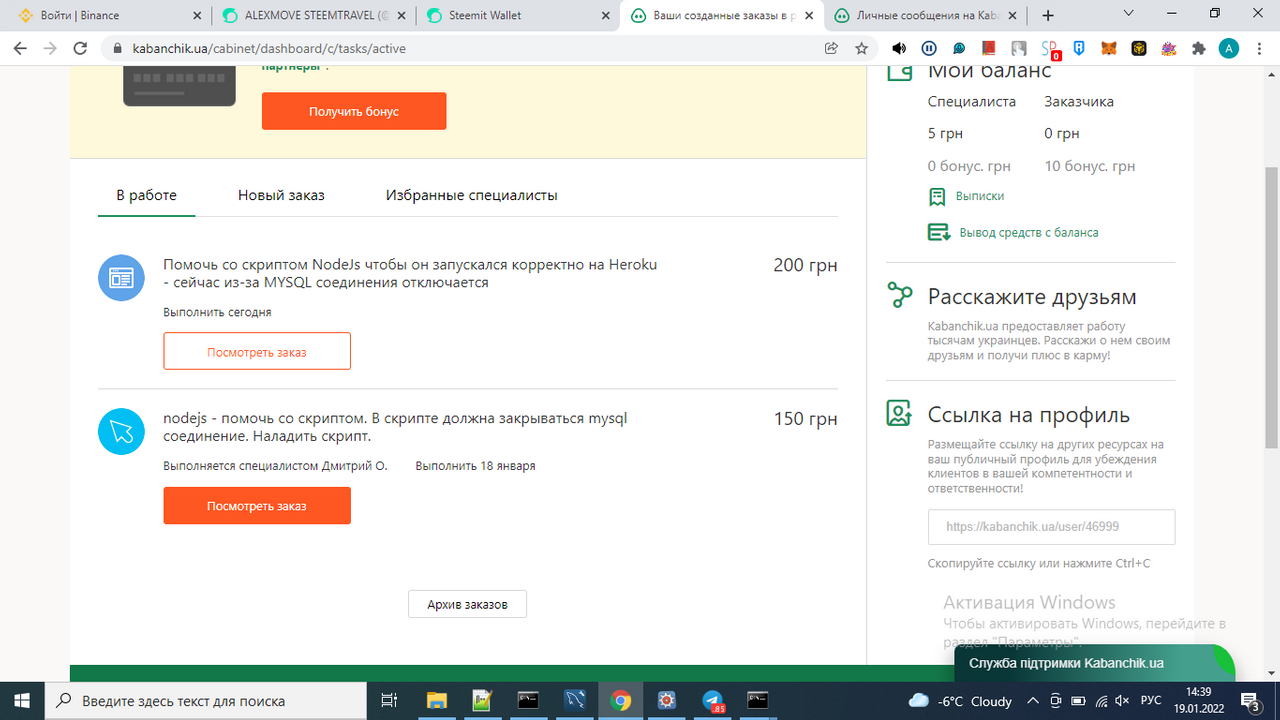Close the Binance tab
This screenshot has width=1280, height=720.
point(196,16)
